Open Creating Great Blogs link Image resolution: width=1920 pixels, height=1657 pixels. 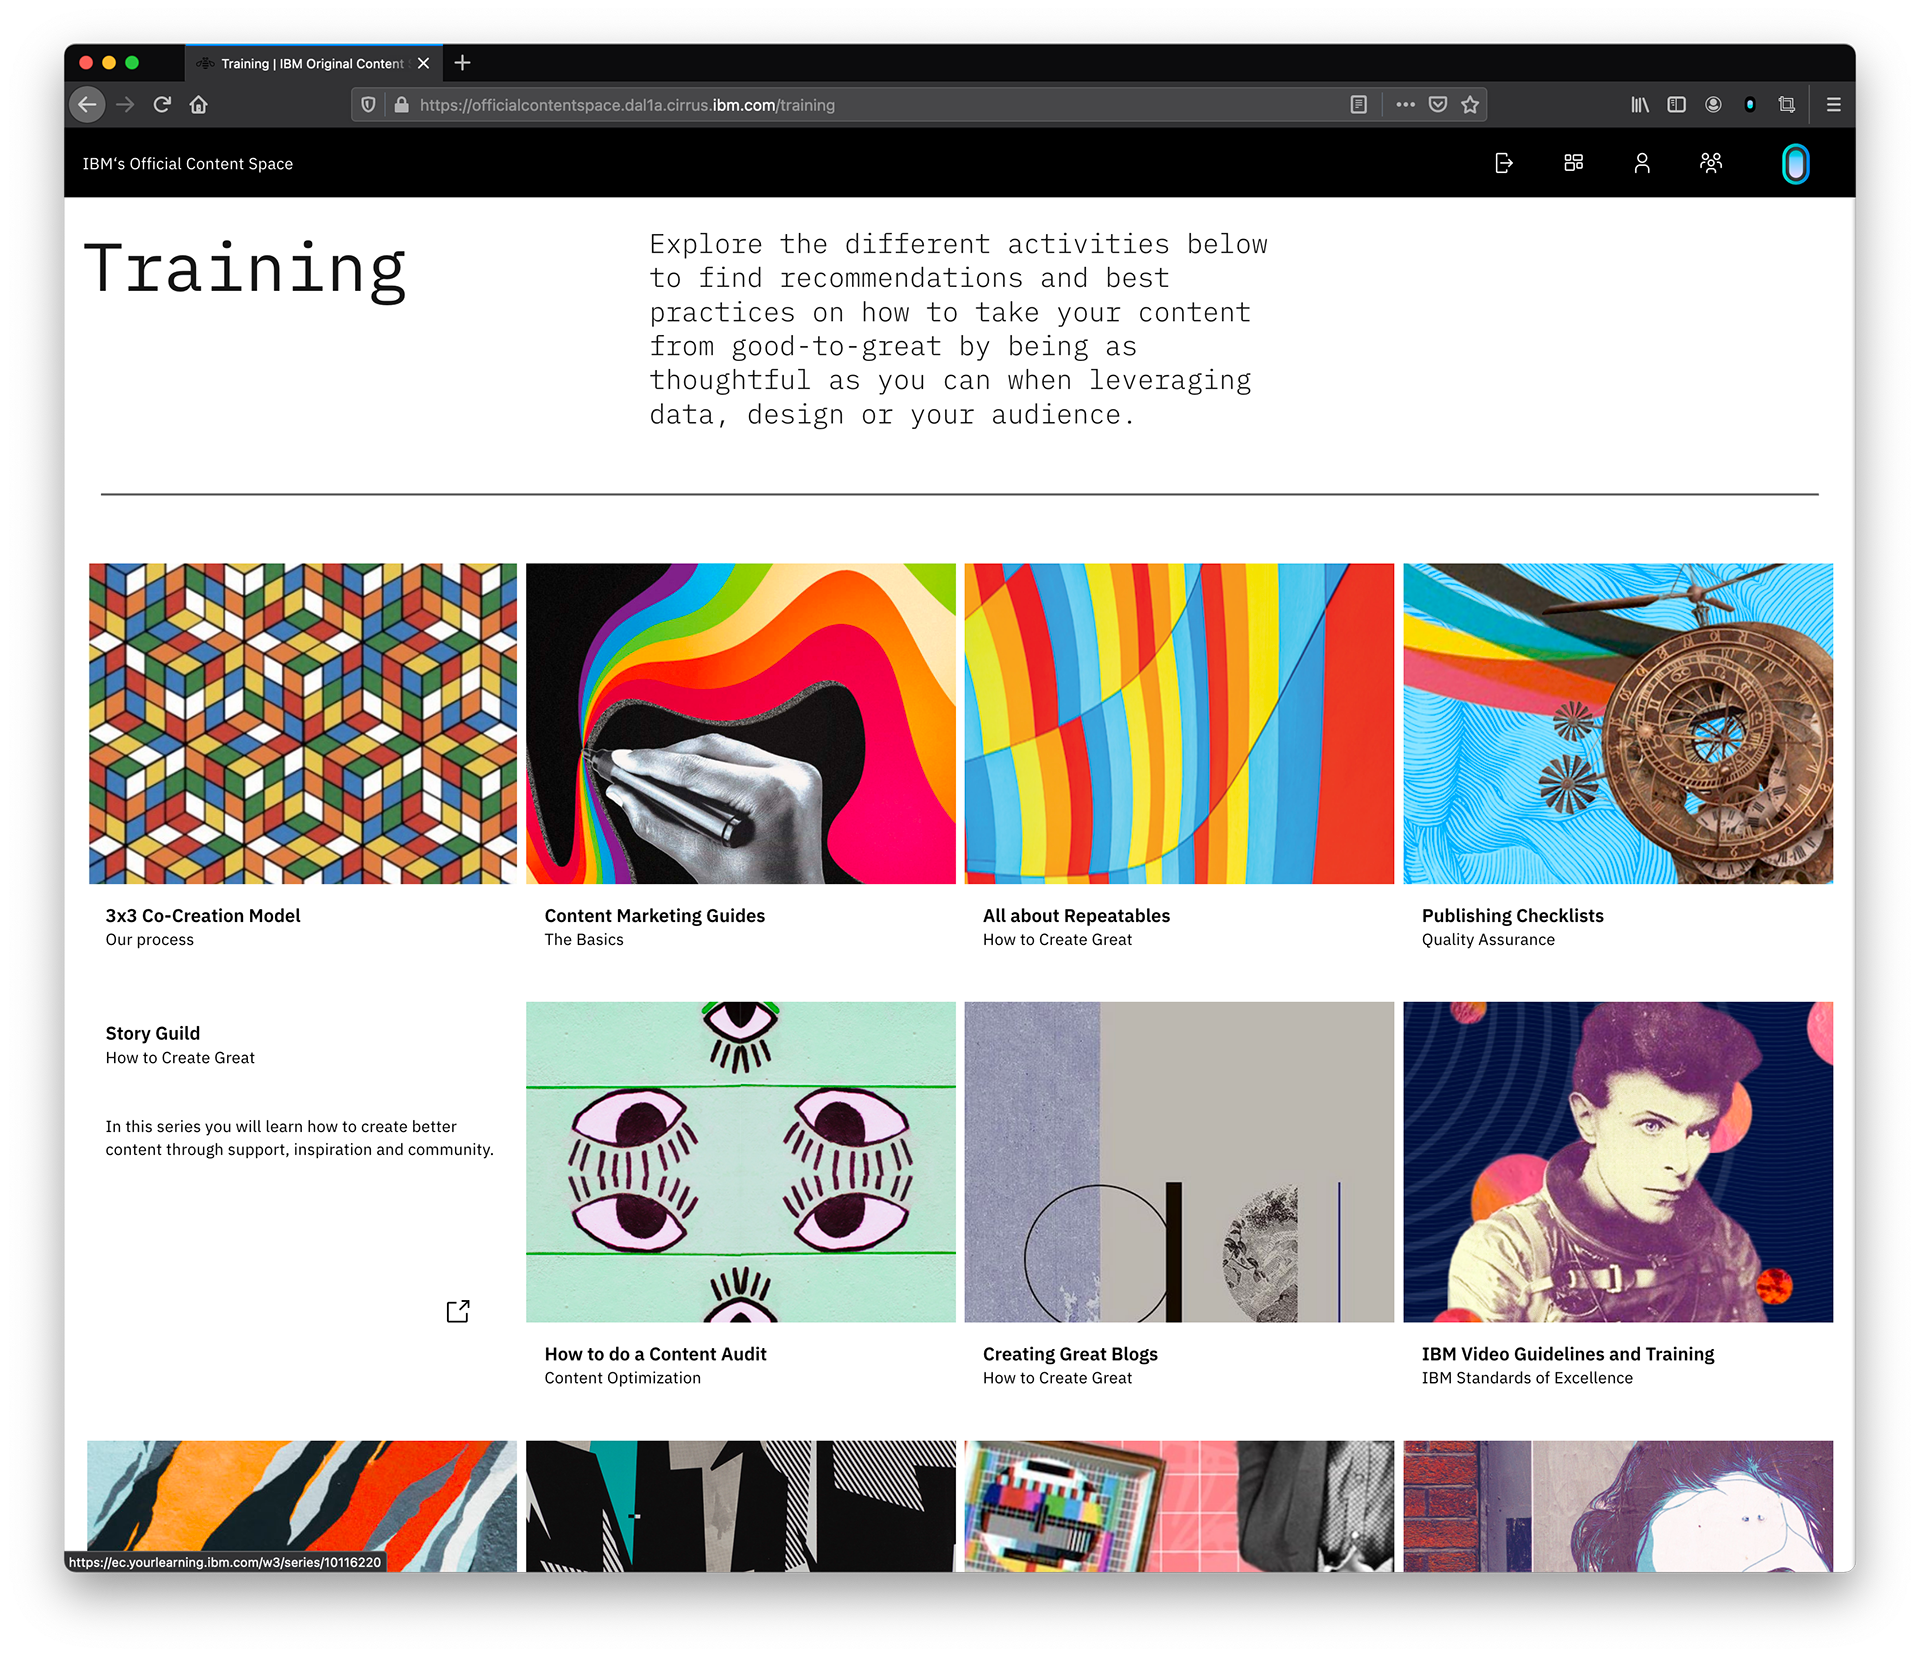point(1070,1353)
